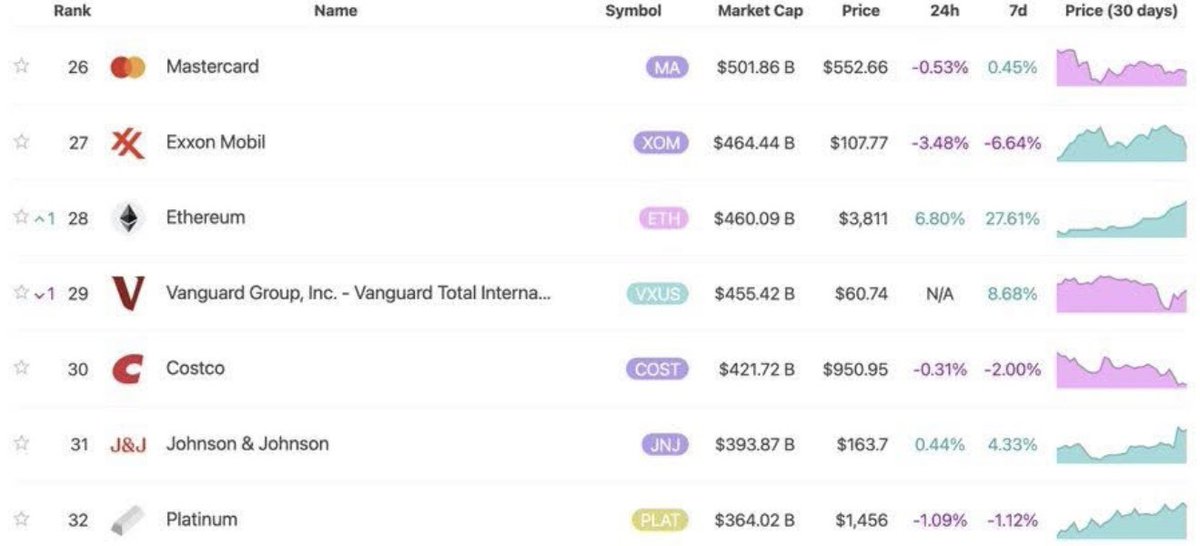Image resolution: width=1200 pixels, height=546 pixels.
Task: Click Vanguard market cap $455.42 B
Action: coord(755,294)
